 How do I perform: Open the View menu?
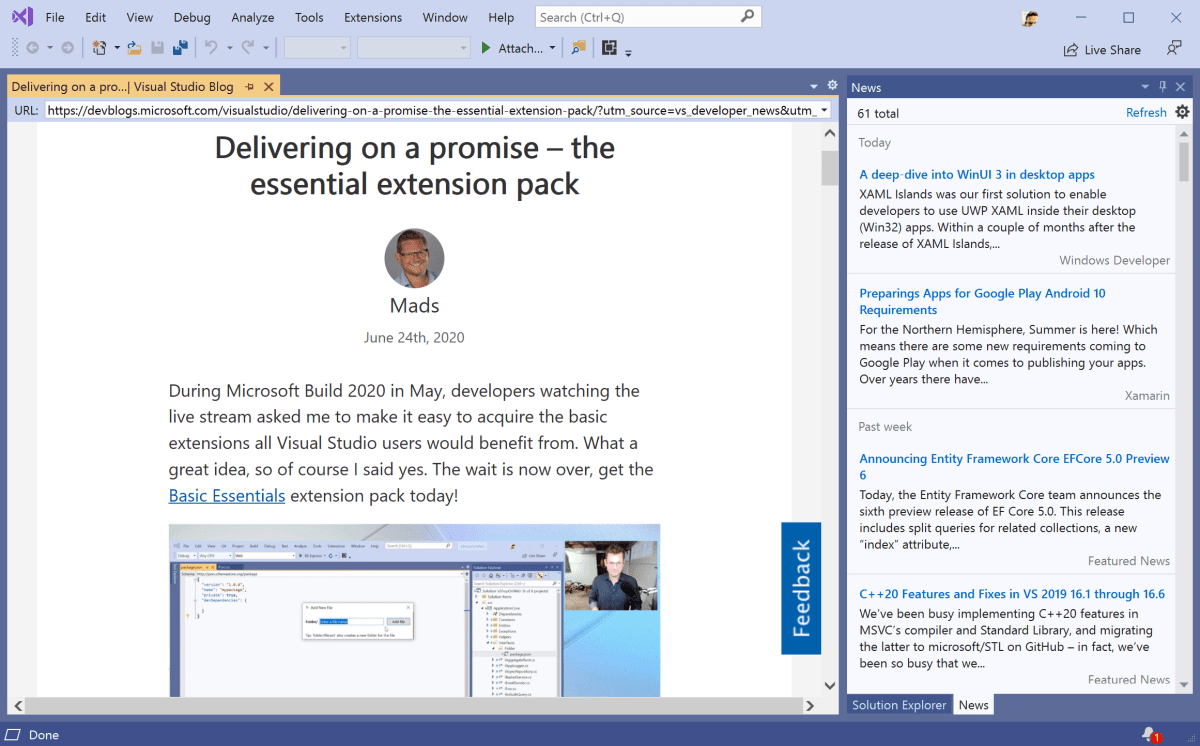(x=140, y=18)
